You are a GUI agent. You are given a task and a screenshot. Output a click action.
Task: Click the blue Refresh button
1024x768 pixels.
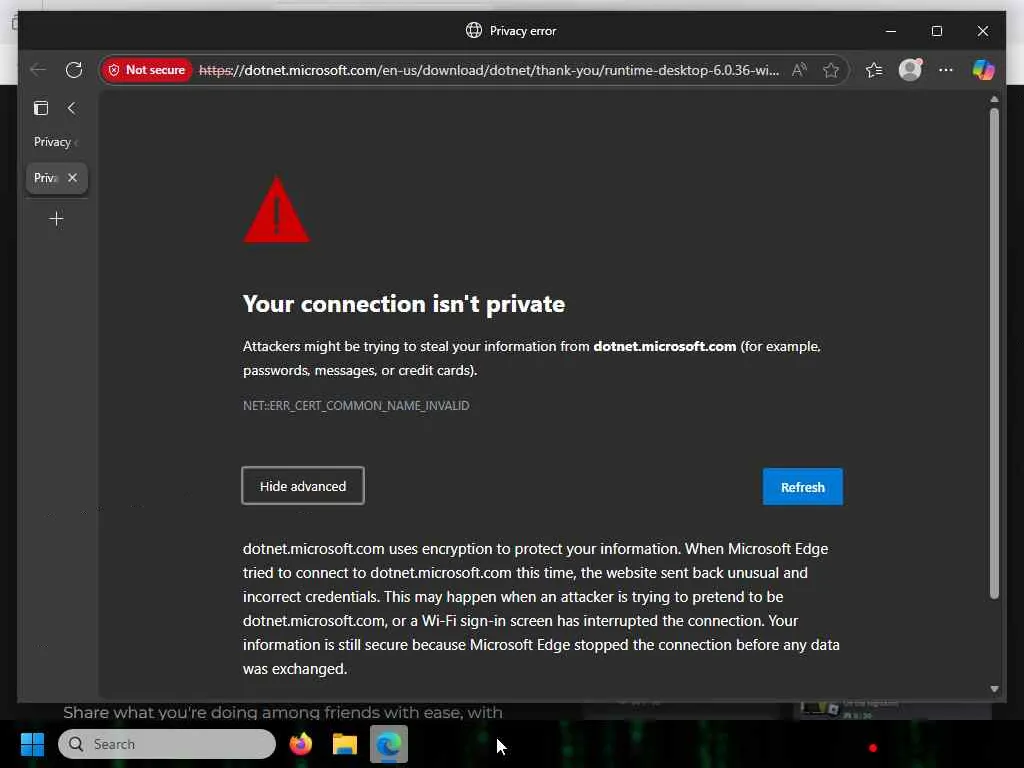803,487
